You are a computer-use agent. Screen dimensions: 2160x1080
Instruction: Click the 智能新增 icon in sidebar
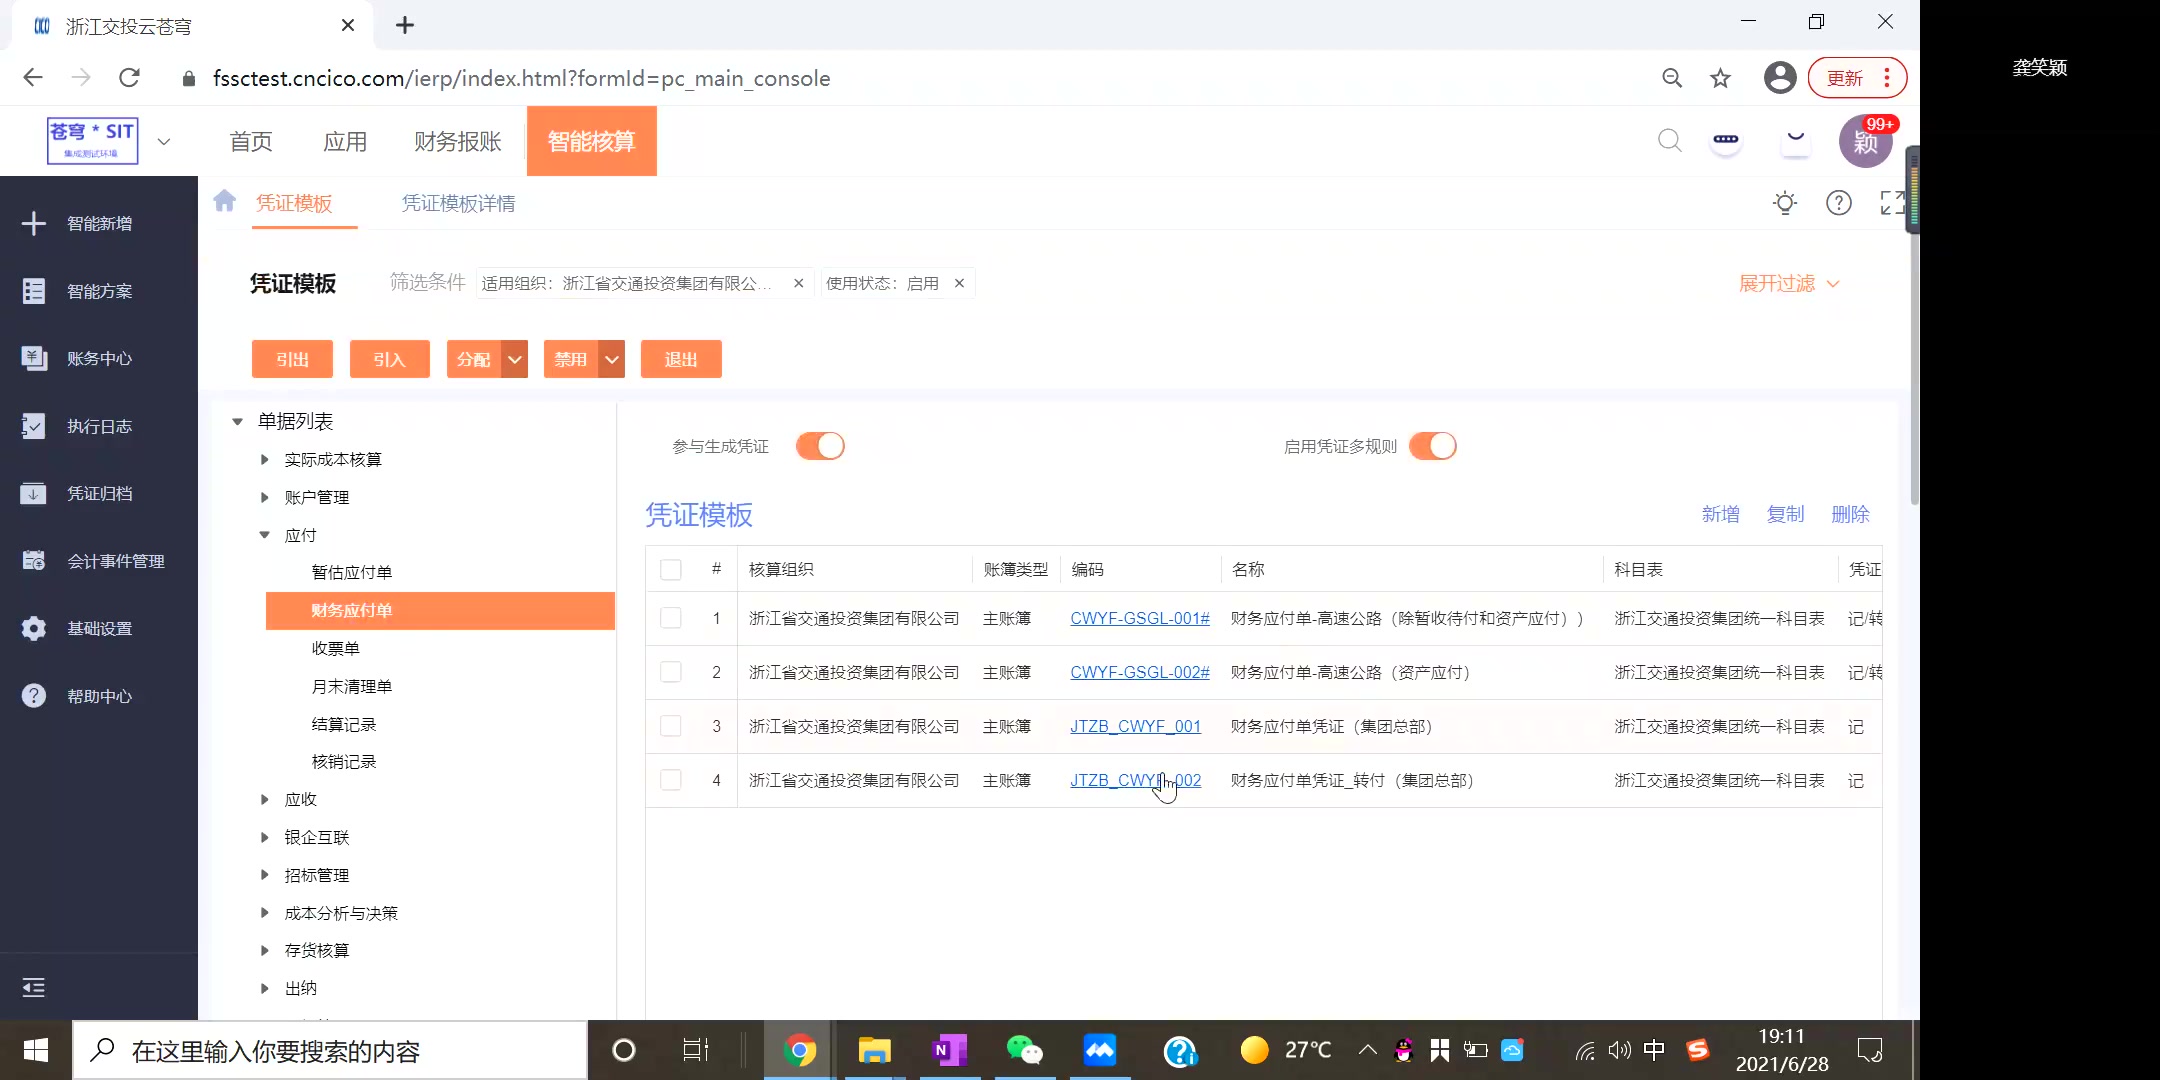point(33,222)
